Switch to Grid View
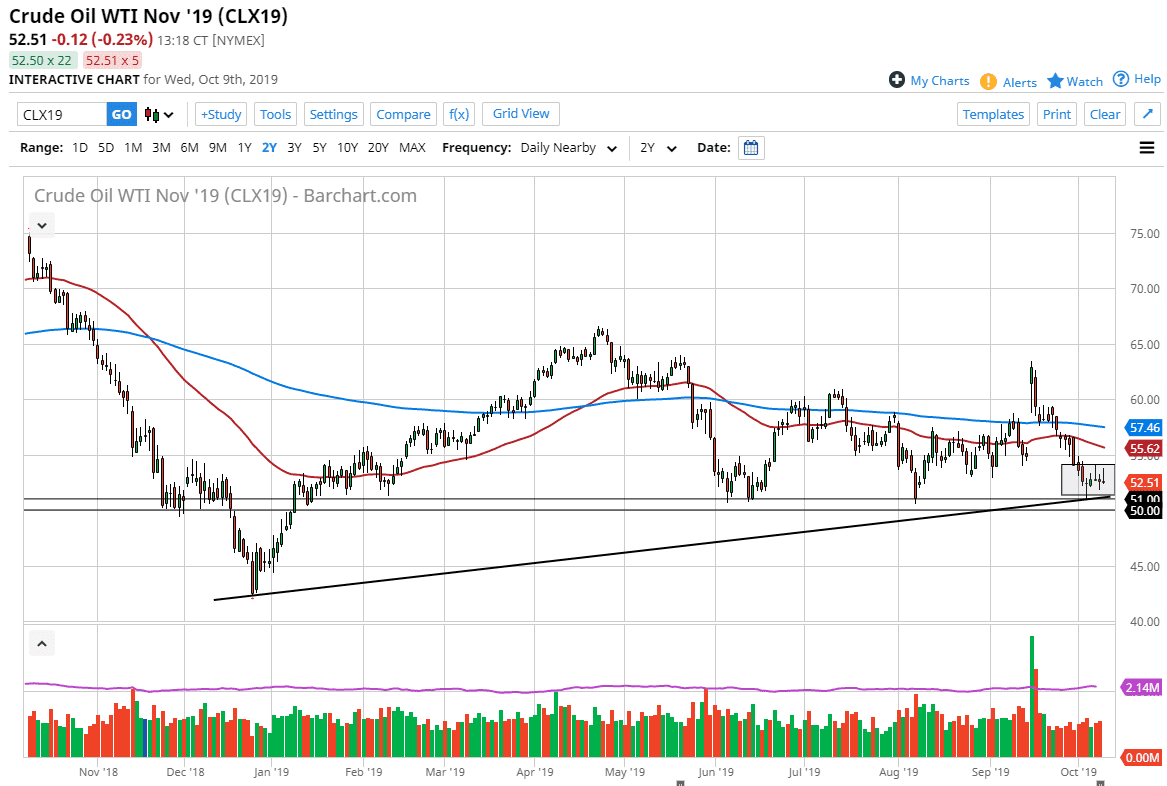 point(520,114)
